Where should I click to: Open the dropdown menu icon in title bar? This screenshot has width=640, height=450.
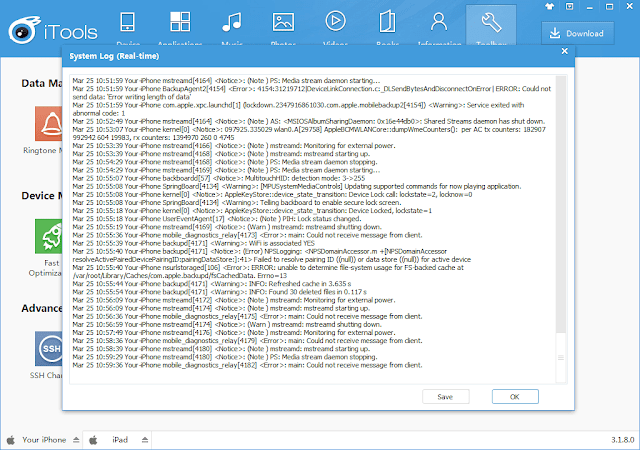point(569,6)
